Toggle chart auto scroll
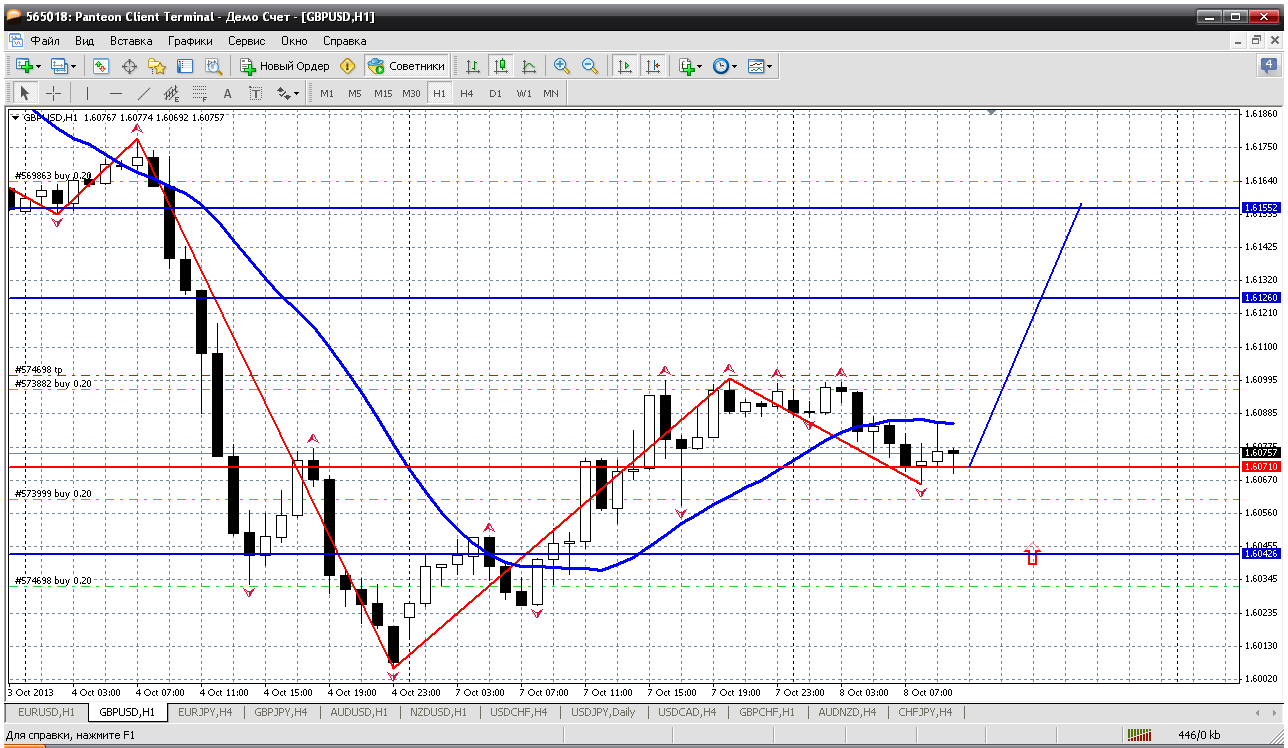Image resolution: width=1288 pixels, height=748 pixels. (625, 66)
